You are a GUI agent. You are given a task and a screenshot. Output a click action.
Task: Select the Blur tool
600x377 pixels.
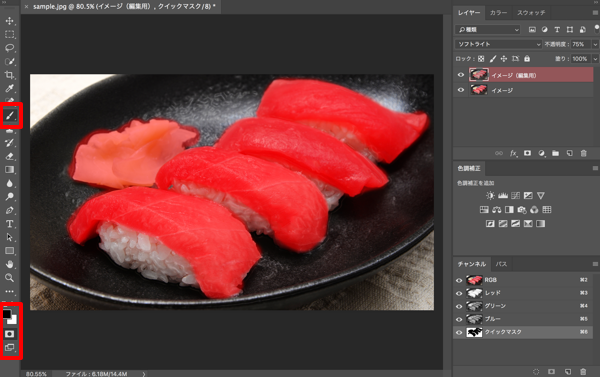10,183
